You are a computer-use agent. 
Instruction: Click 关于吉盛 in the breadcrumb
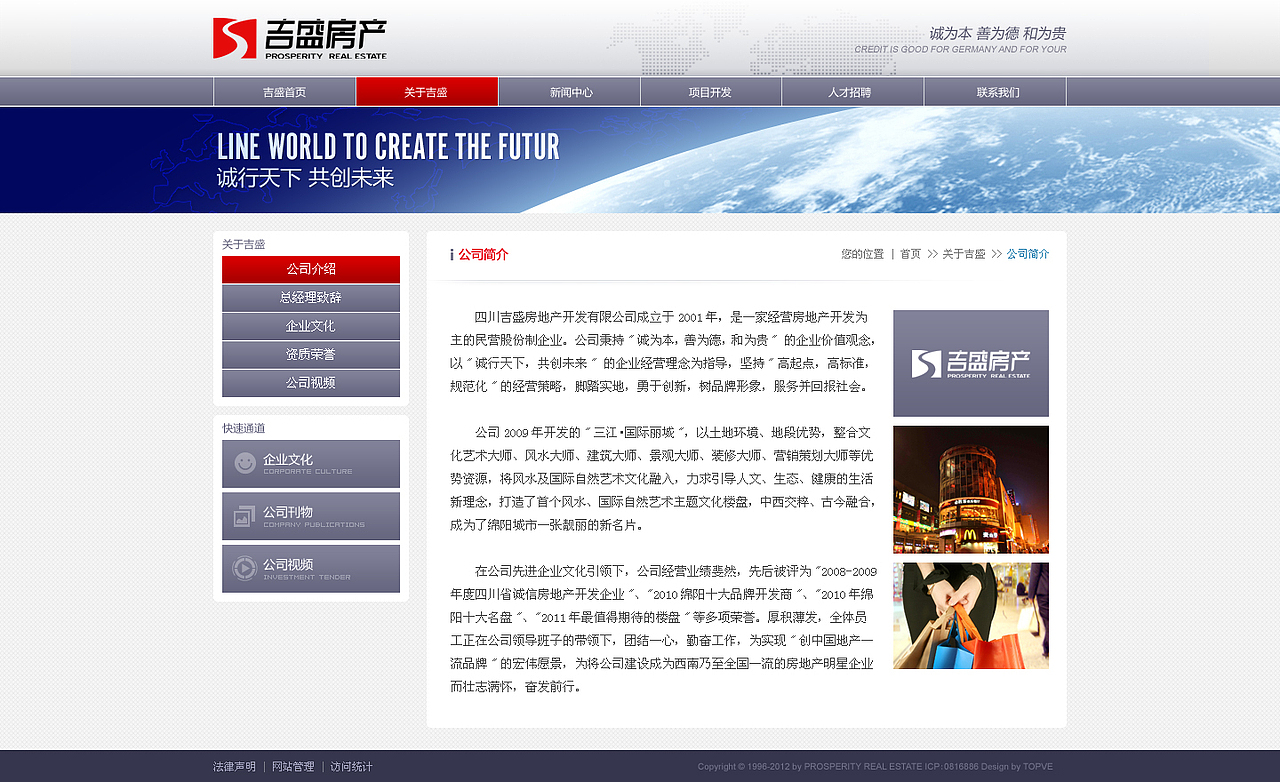(x=964, y=254)
